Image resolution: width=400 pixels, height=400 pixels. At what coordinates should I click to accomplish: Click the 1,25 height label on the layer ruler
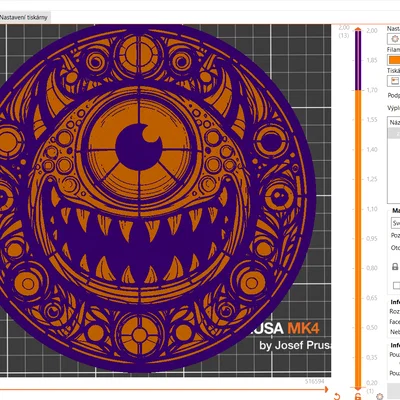coord(372,179)
